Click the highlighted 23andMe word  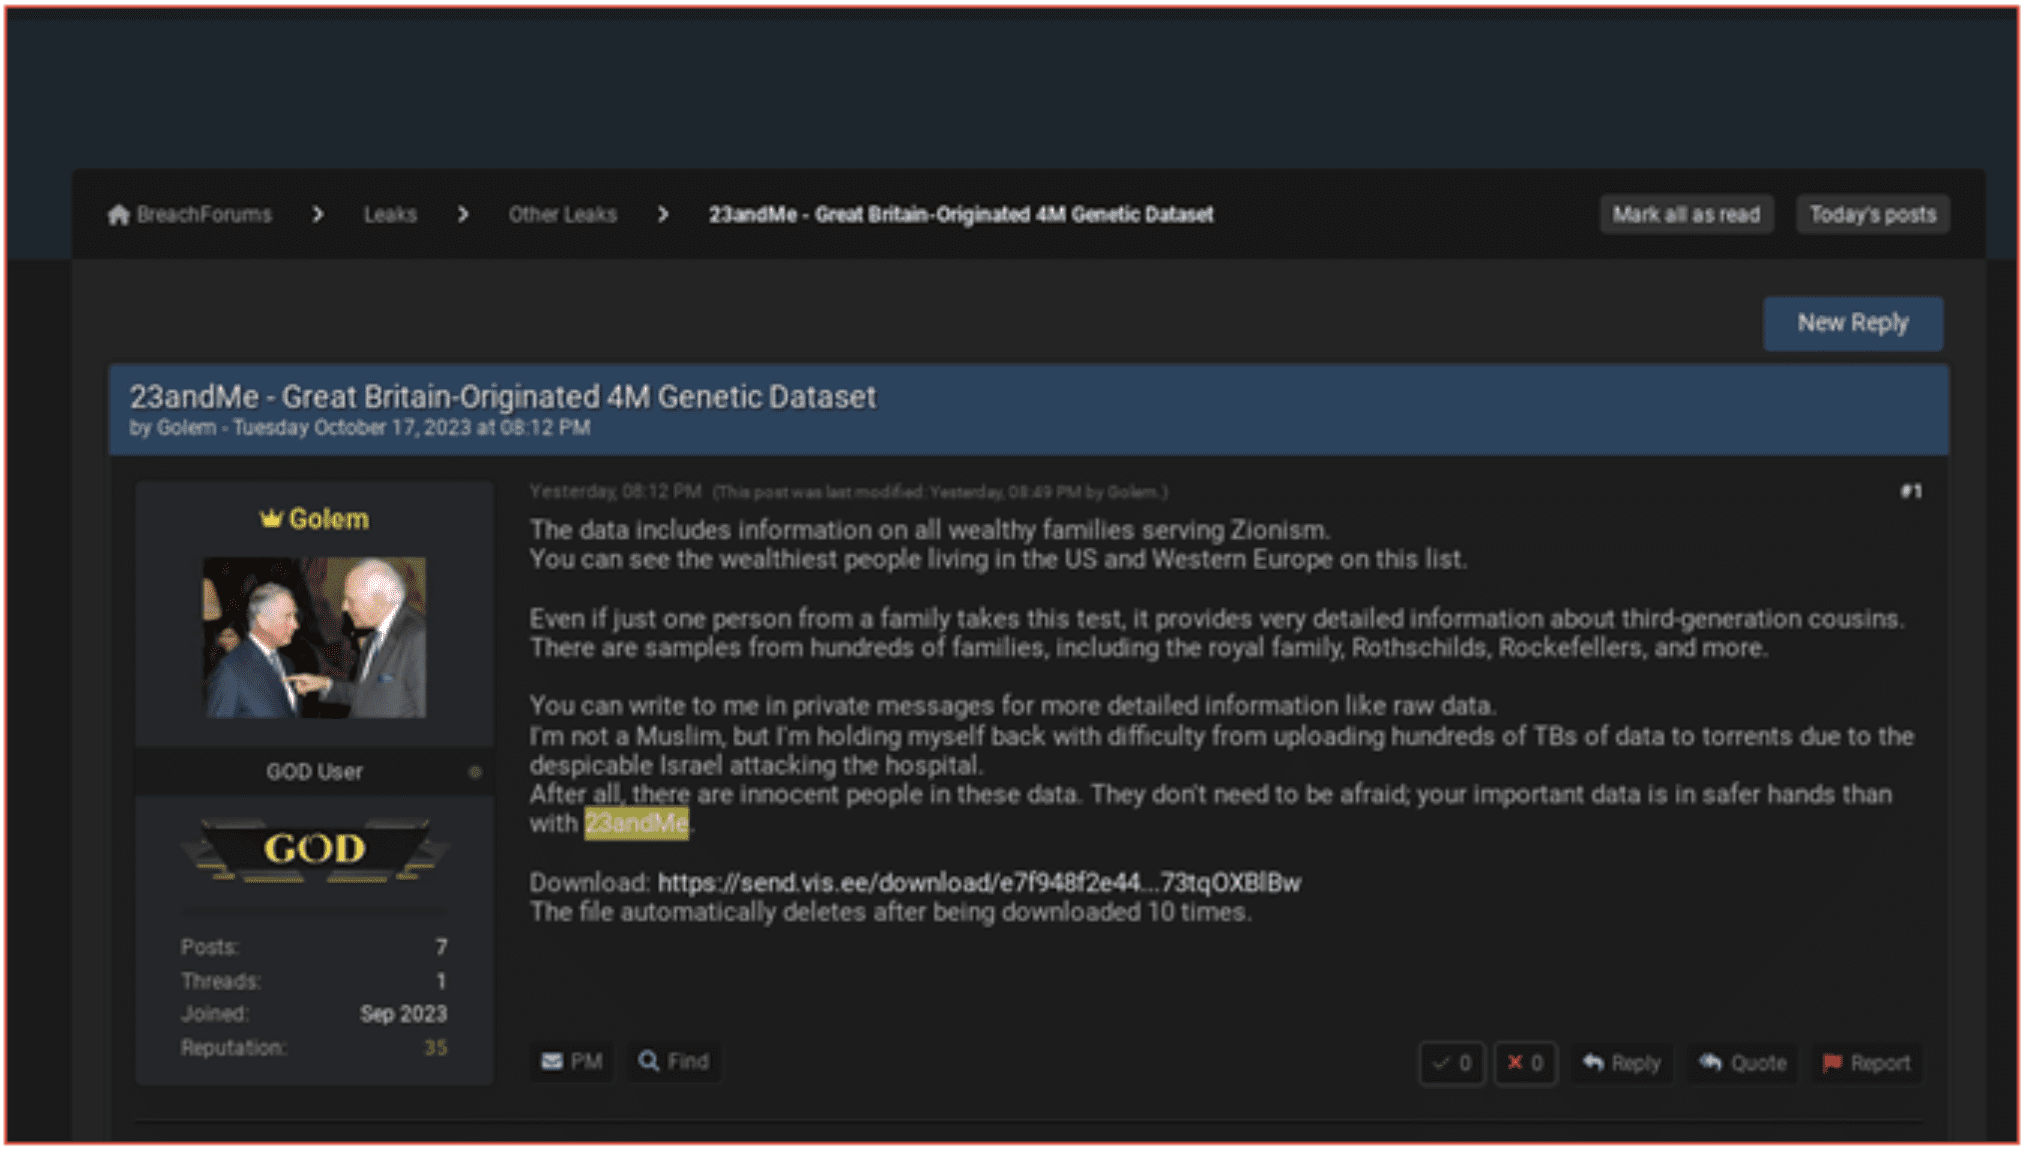(636, 824)
